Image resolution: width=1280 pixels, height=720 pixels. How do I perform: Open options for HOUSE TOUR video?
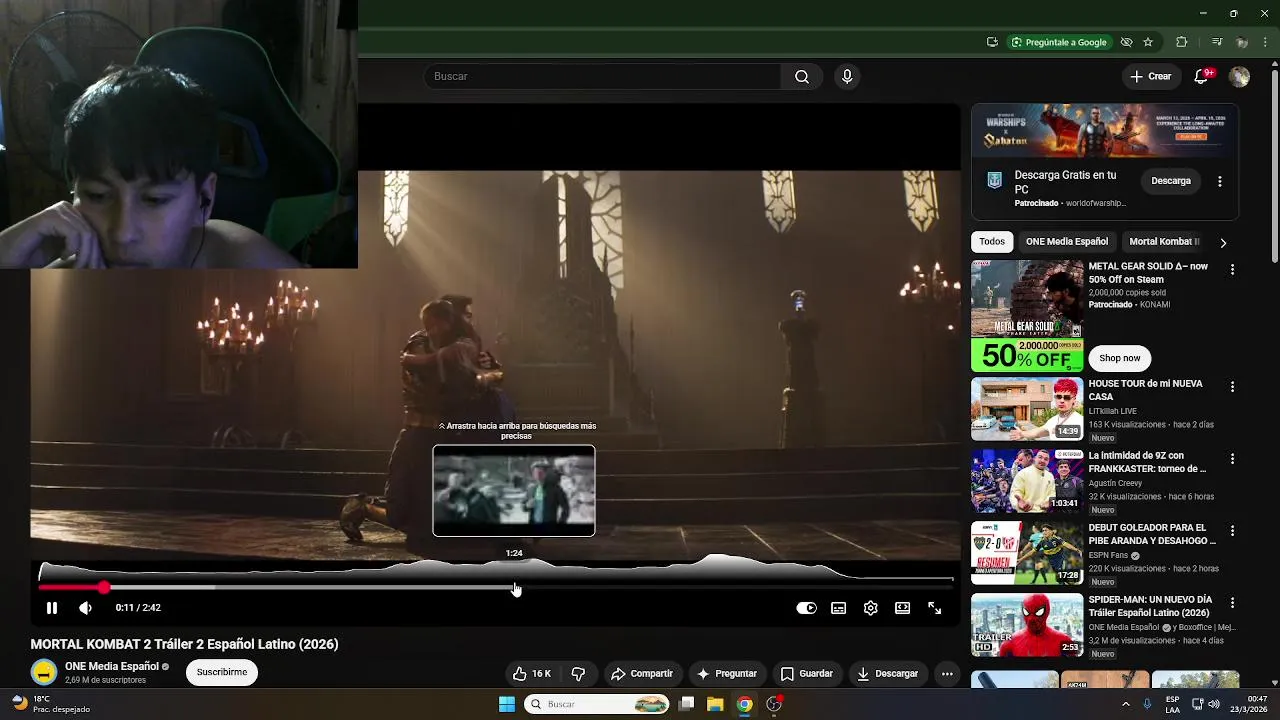[x=1232, y=387]
